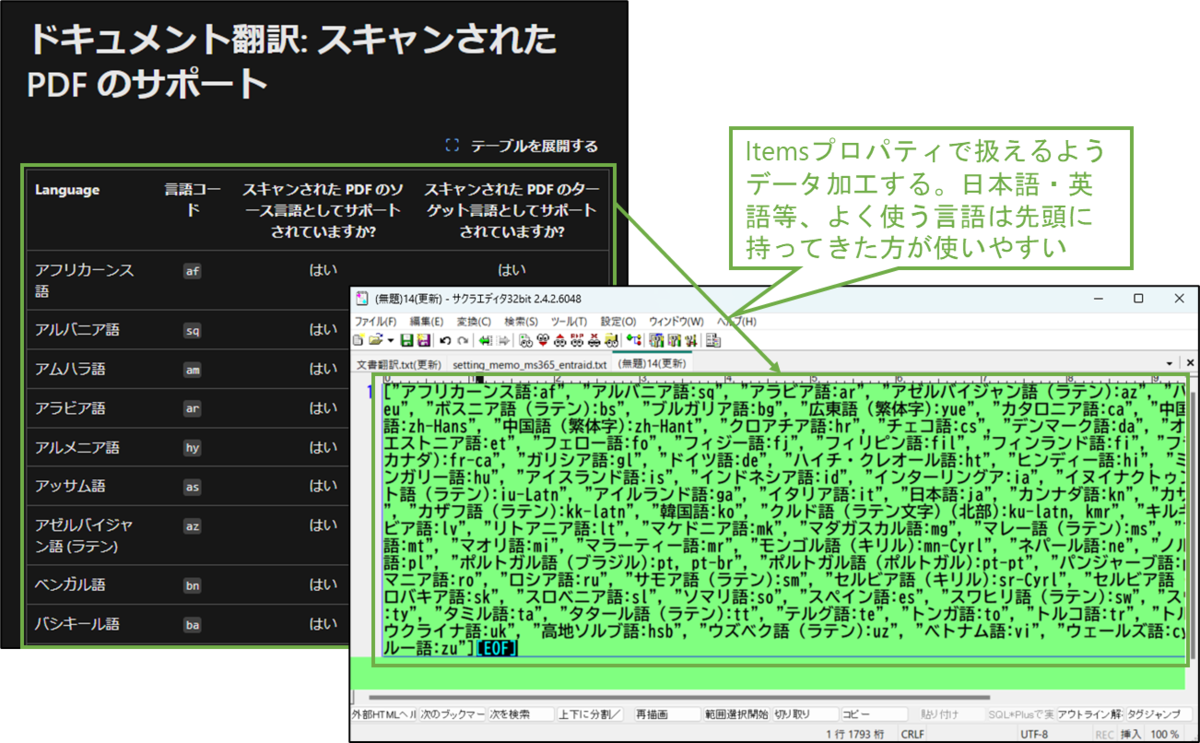Click the 次のブックマーク function key button
The height and width of the screenshot is (743, 1200).
[452, 714]
